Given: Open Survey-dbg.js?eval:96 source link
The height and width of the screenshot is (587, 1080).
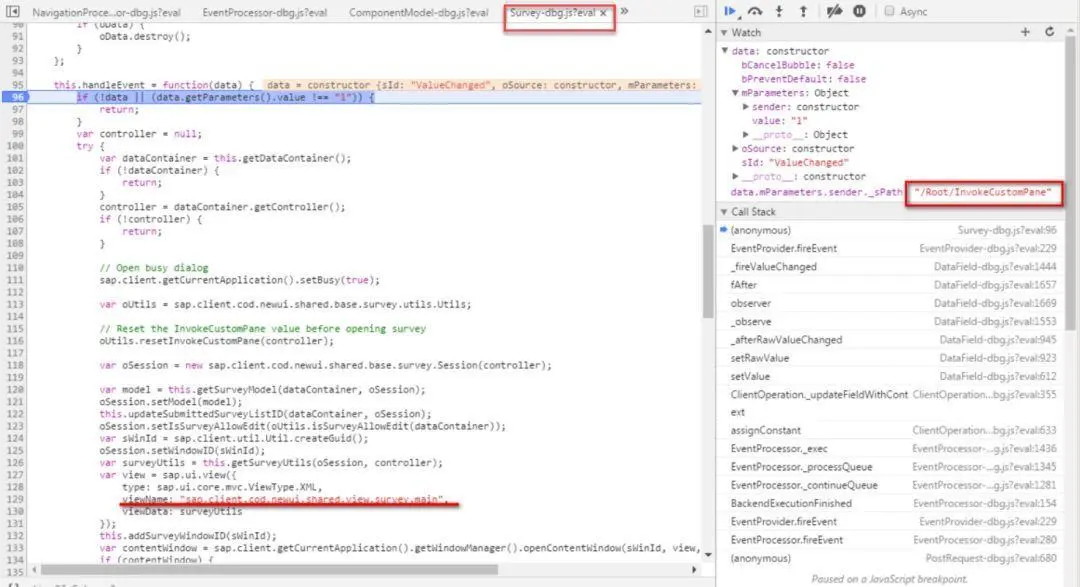Looking at the screenshot, I should pos(1006,230).
